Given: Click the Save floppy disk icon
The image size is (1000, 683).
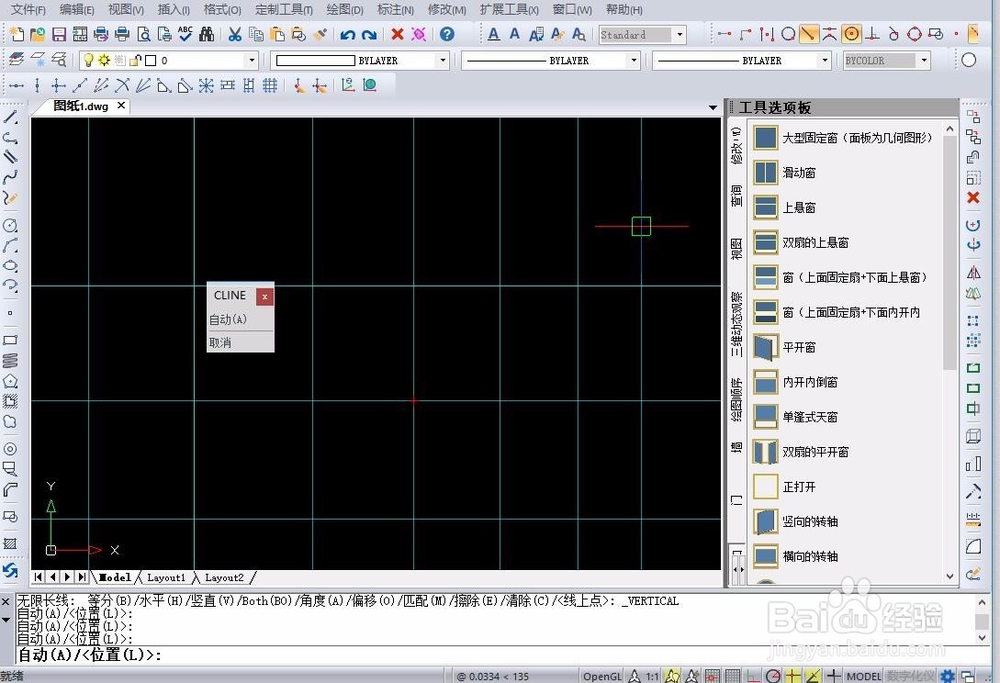Looking at the screenshot, I should click(x=59, y=34).
